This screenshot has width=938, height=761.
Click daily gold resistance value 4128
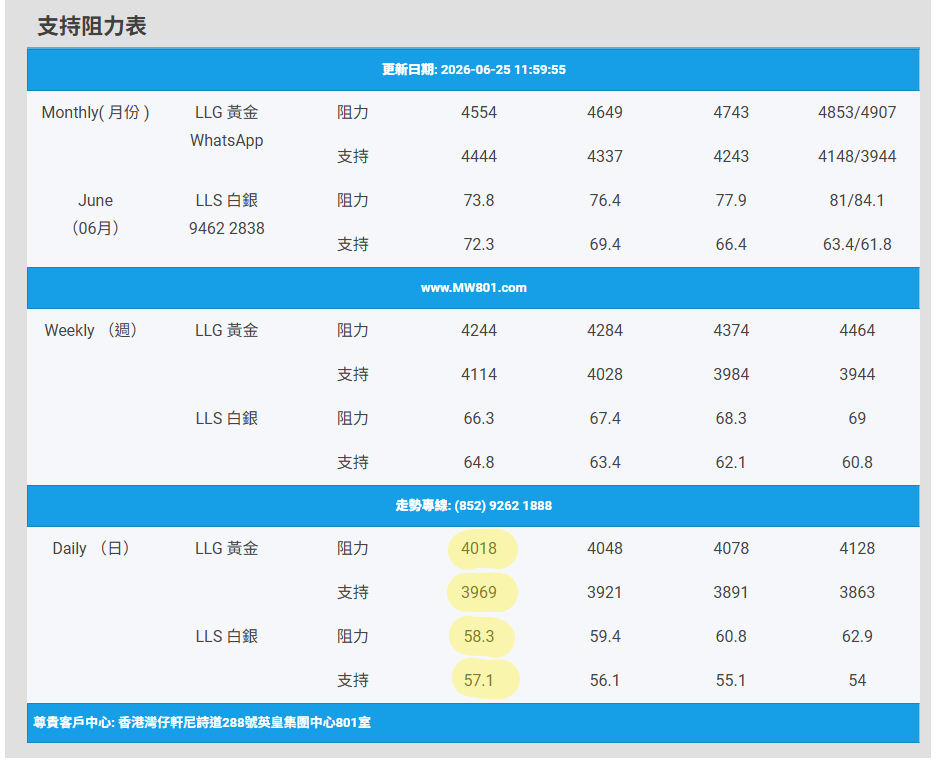click(857, 548)
